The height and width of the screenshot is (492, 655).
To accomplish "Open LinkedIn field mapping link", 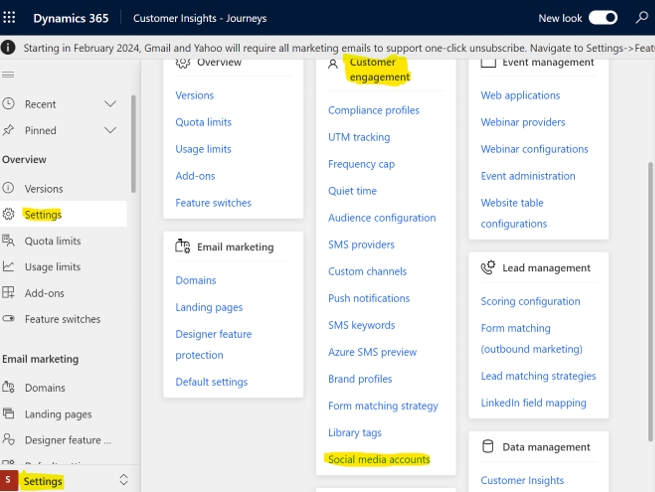I will coord(533,403).
